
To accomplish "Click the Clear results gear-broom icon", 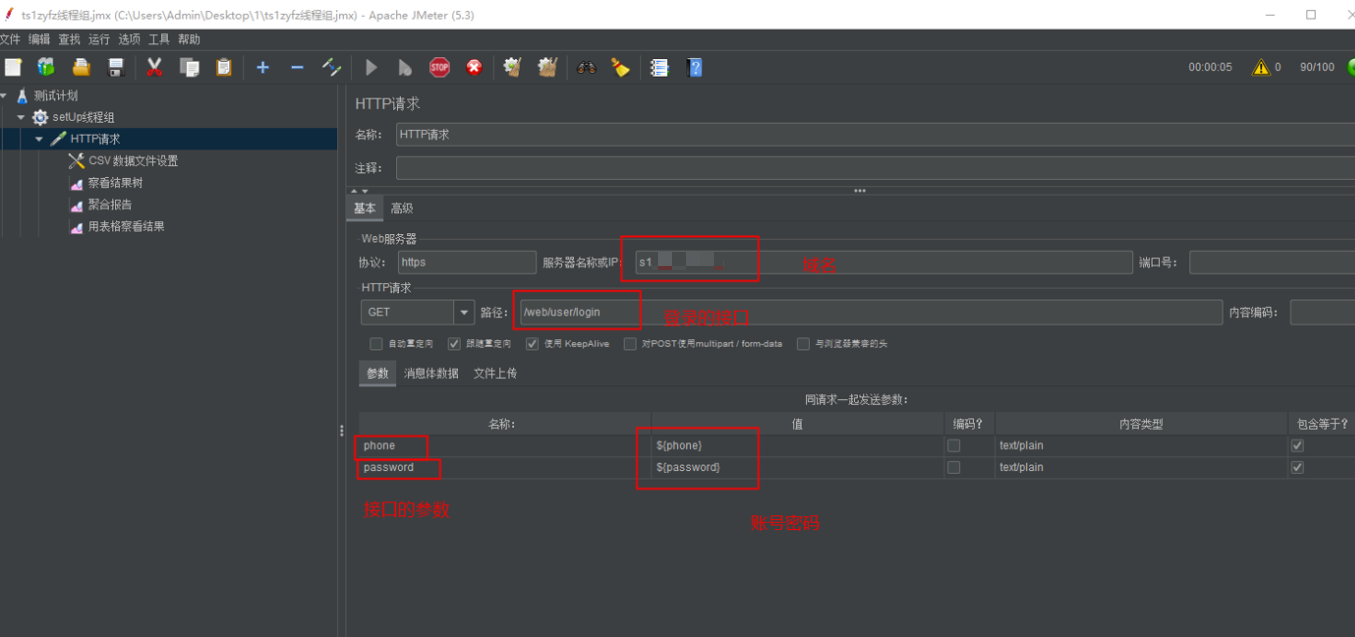I will tap(513, 67).
